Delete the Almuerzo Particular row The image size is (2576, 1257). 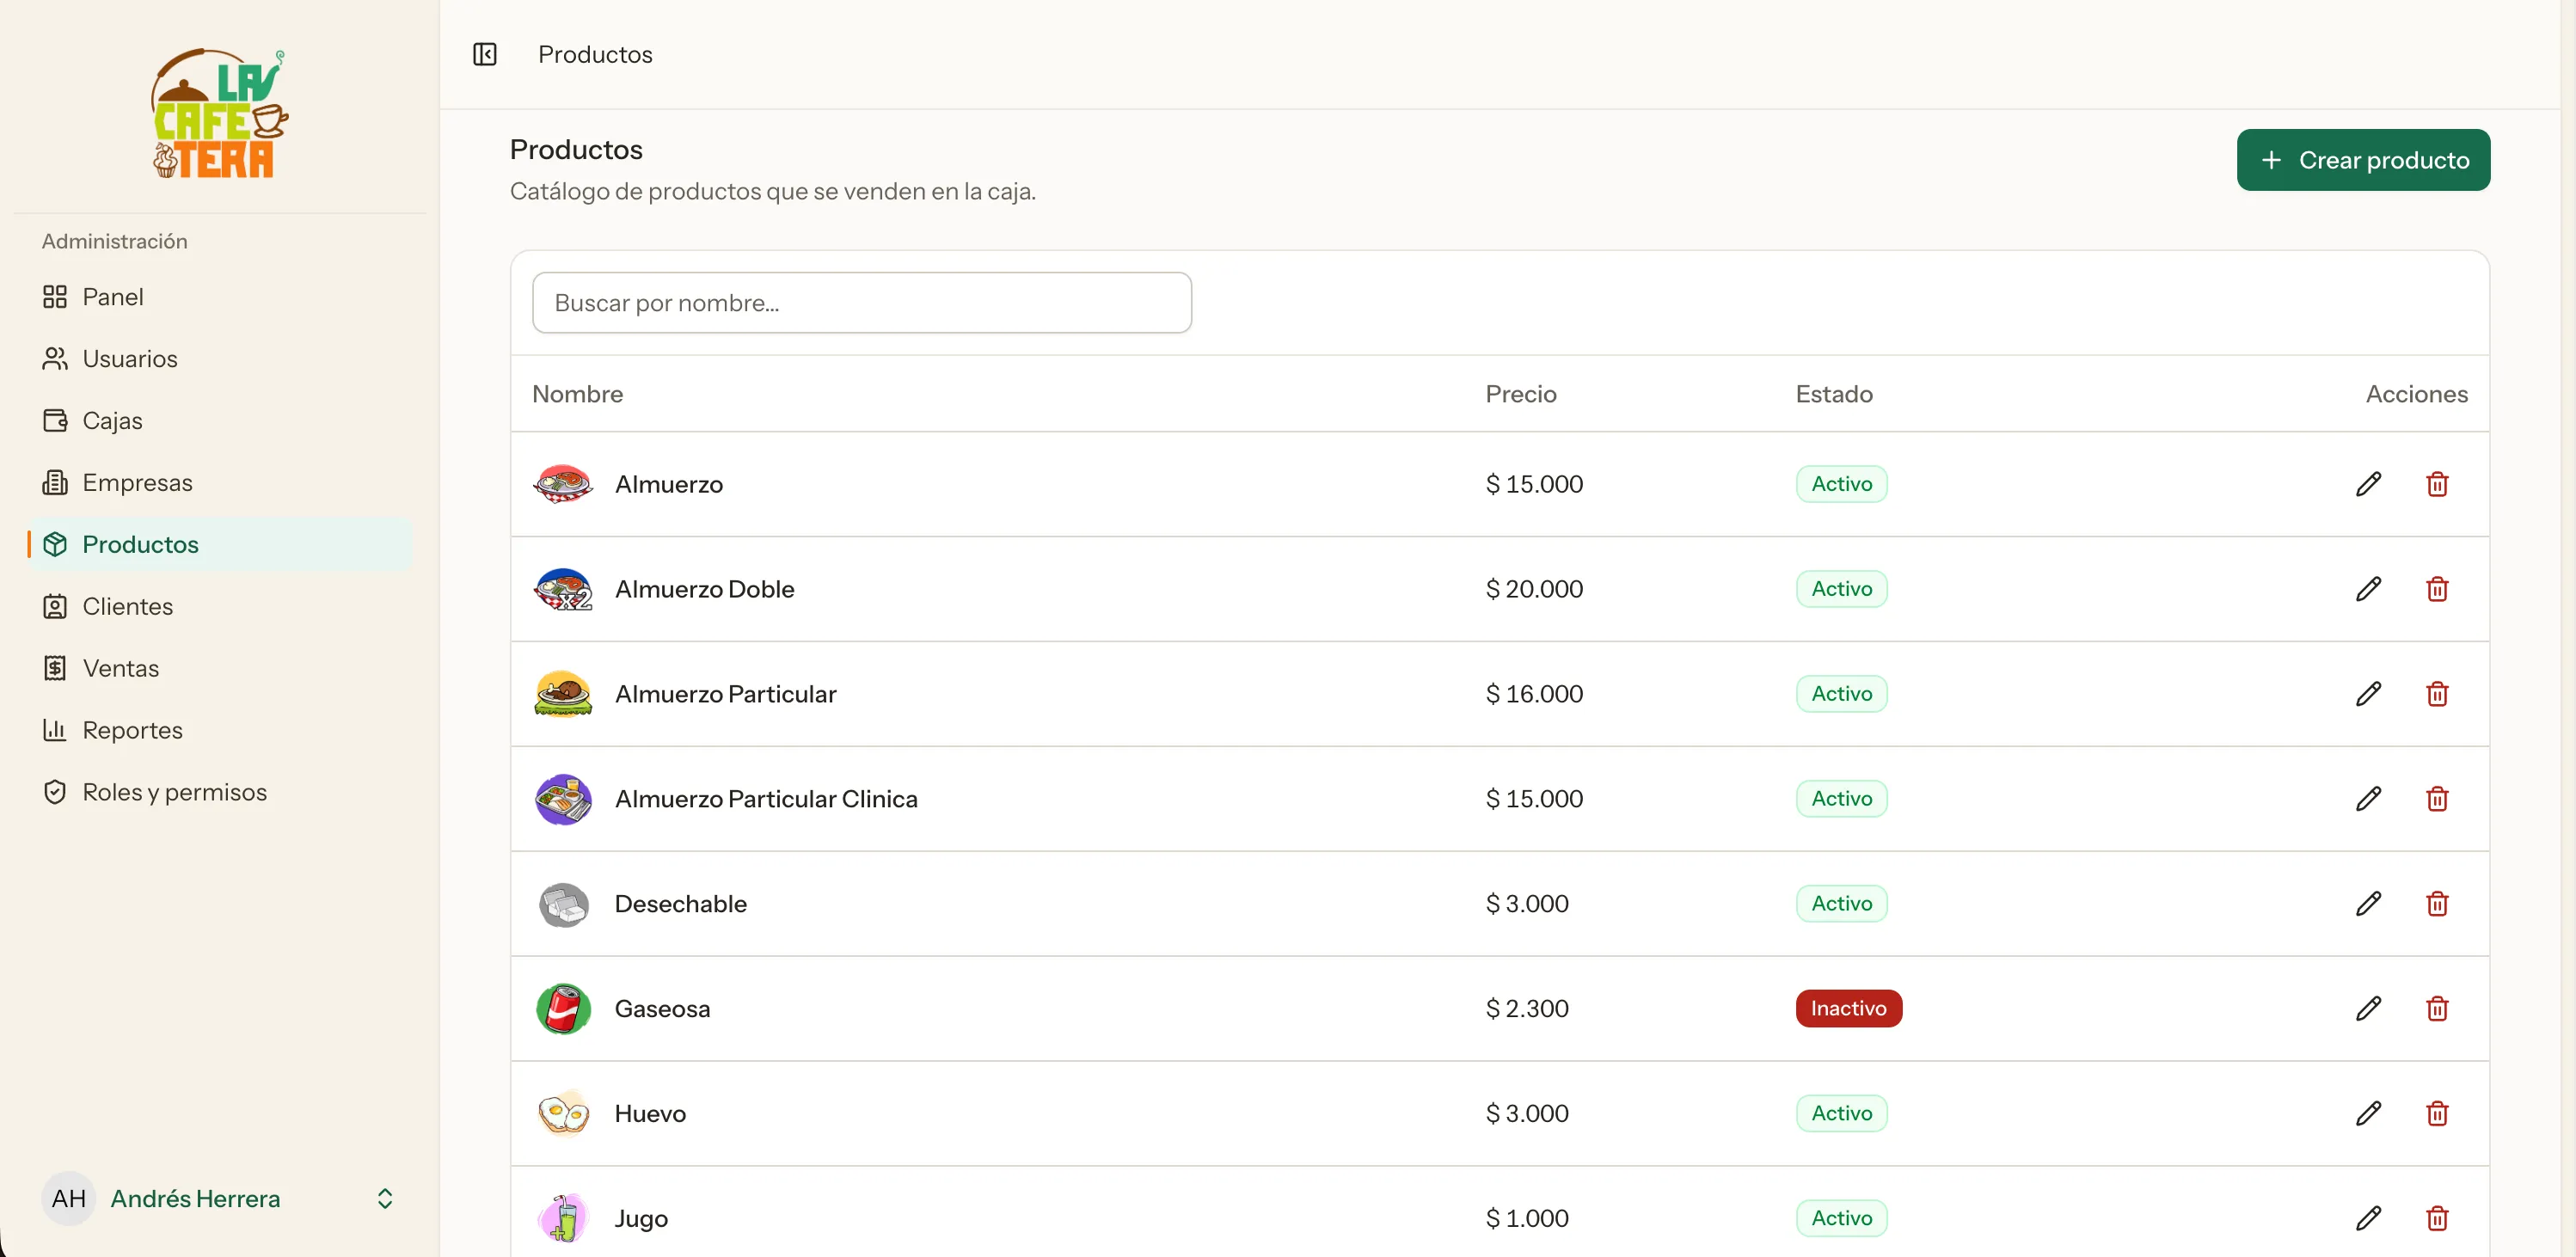tap(2437, 694)
